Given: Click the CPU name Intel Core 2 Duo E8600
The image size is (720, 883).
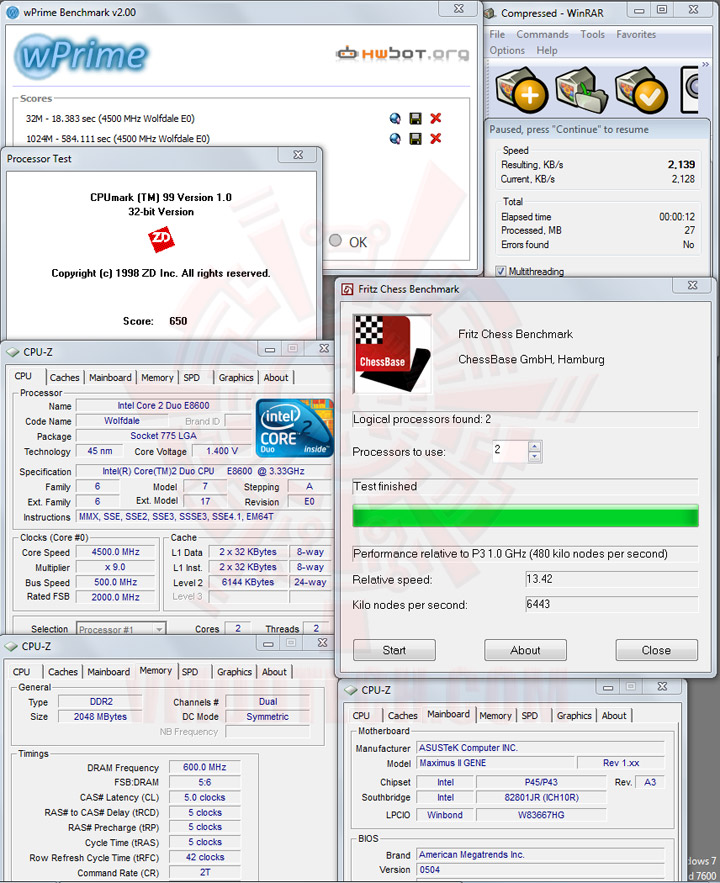Looking at the screenshot, I should click(x=163, y=405).
